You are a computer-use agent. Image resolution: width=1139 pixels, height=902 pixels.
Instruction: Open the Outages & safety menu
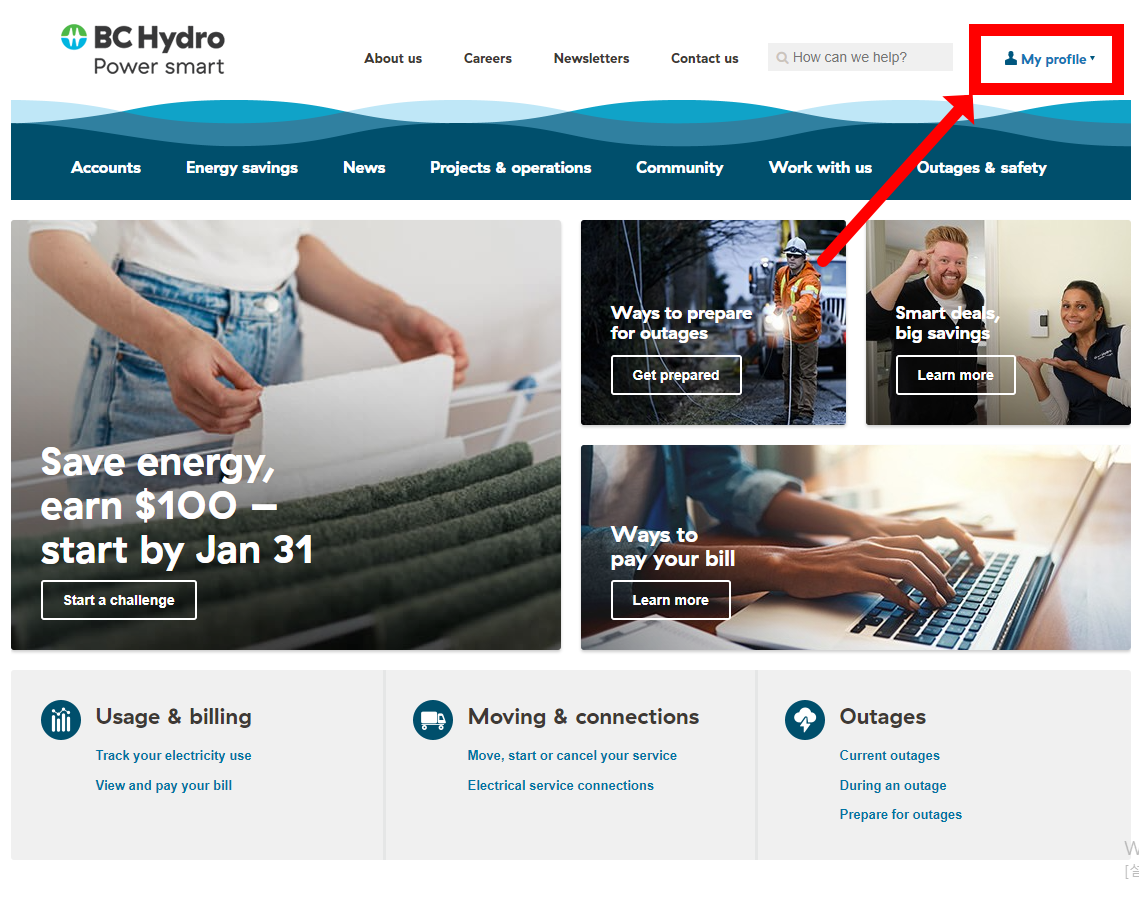[x=981, y=168]
